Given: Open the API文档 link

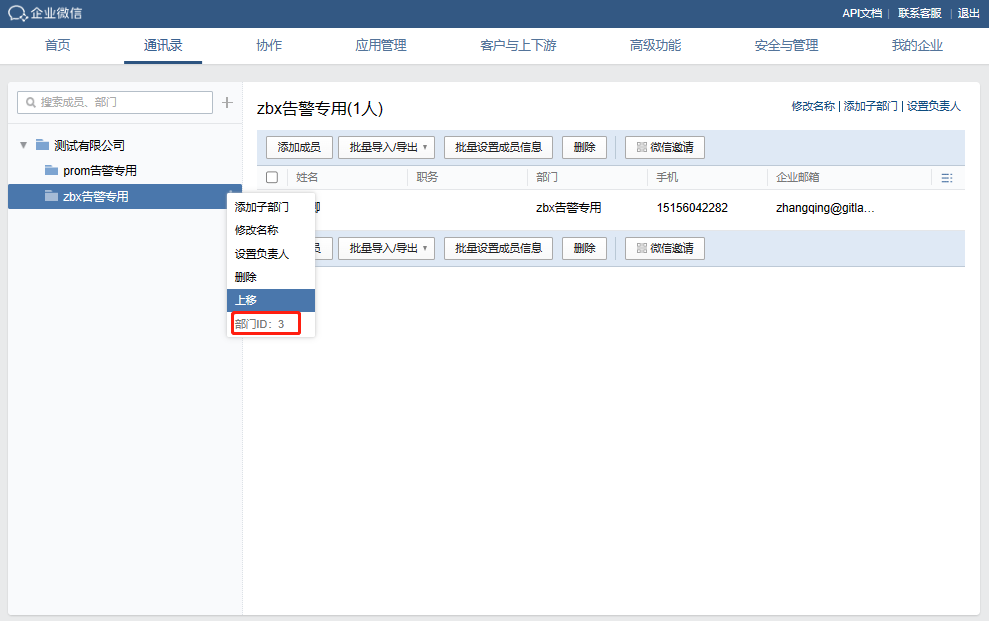Looking at the screenshot, I should coord(861,13).
